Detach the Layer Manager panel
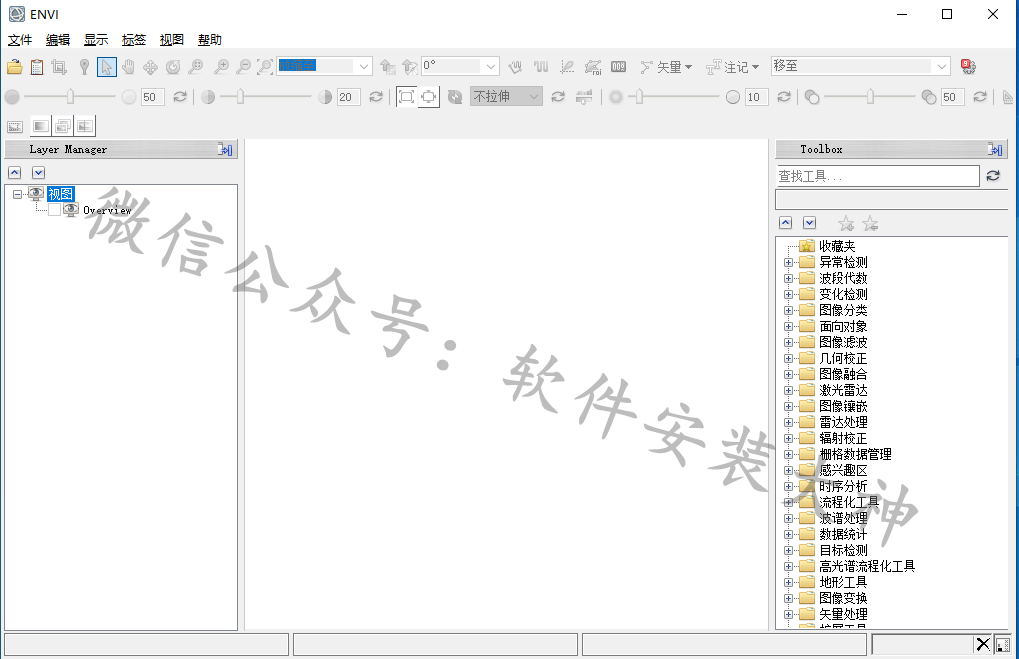This screenshot has height=659, width=1019. pos(226,149)
